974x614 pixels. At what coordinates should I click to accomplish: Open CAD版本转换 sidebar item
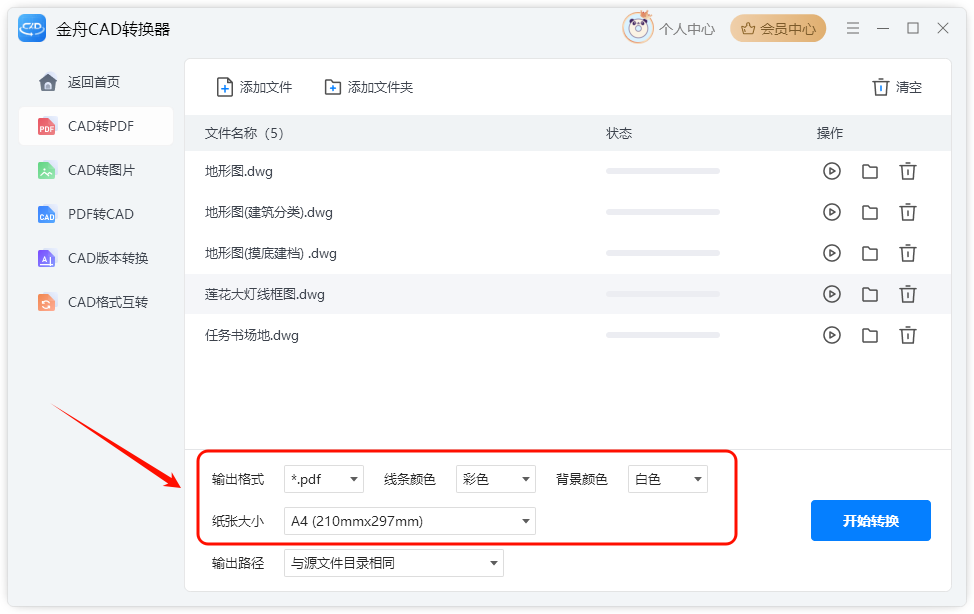click(96, 258)
